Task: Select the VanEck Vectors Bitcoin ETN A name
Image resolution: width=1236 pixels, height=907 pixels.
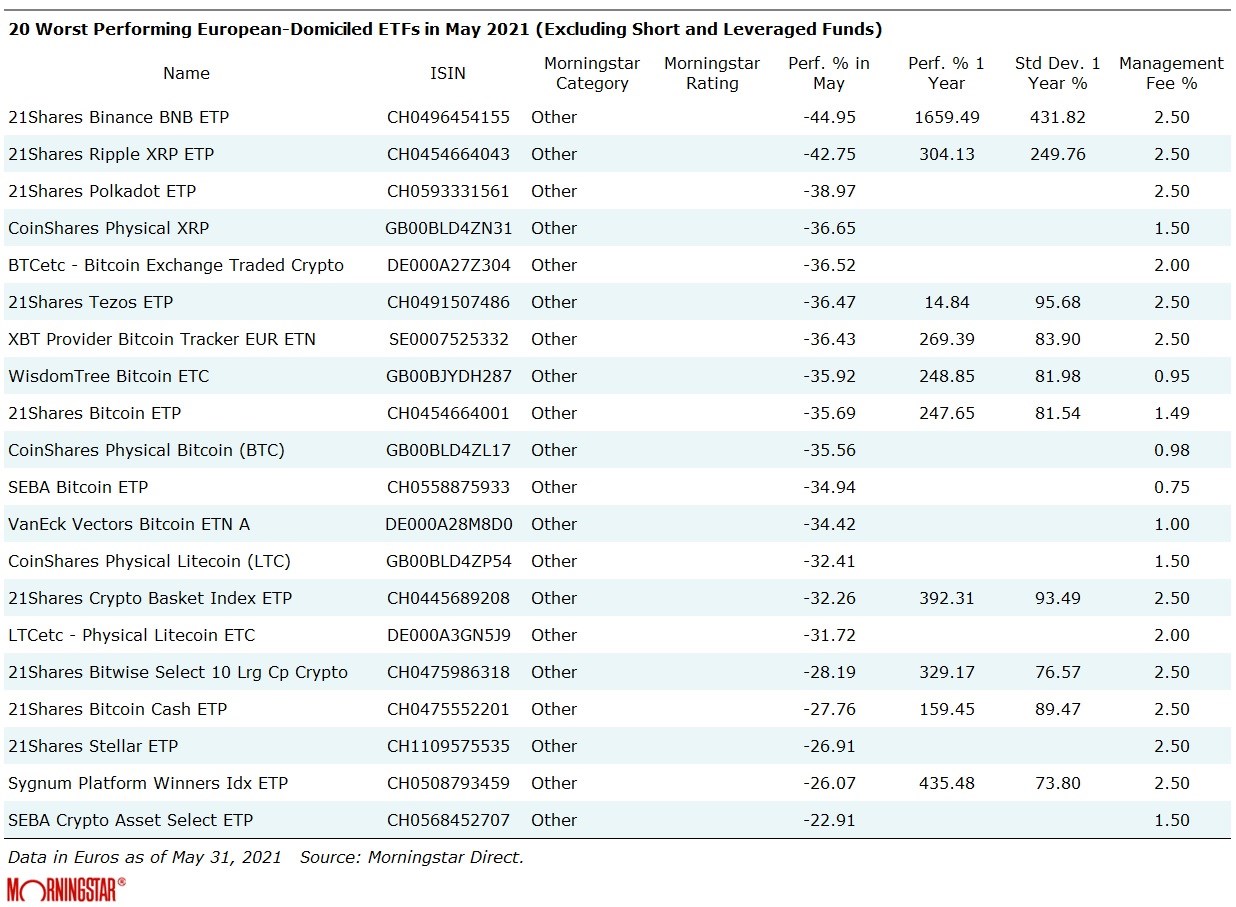Action: pyautogui.click(x=129, y=524)
